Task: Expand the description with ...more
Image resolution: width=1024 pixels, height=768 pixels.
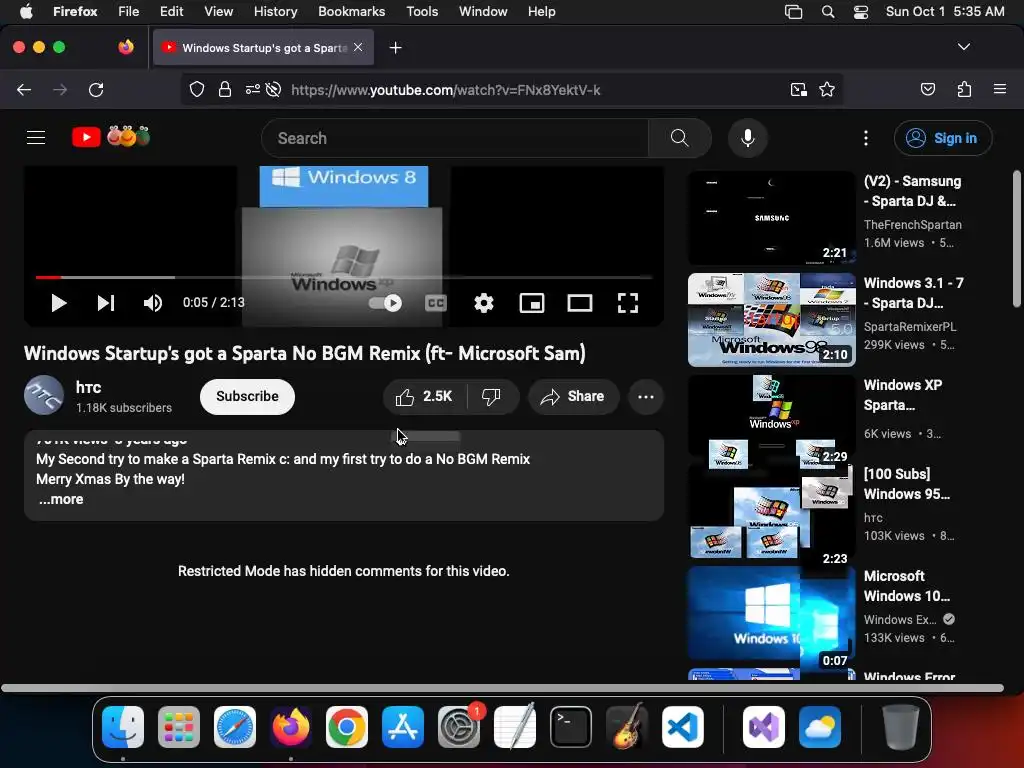Action: (61, 500)
